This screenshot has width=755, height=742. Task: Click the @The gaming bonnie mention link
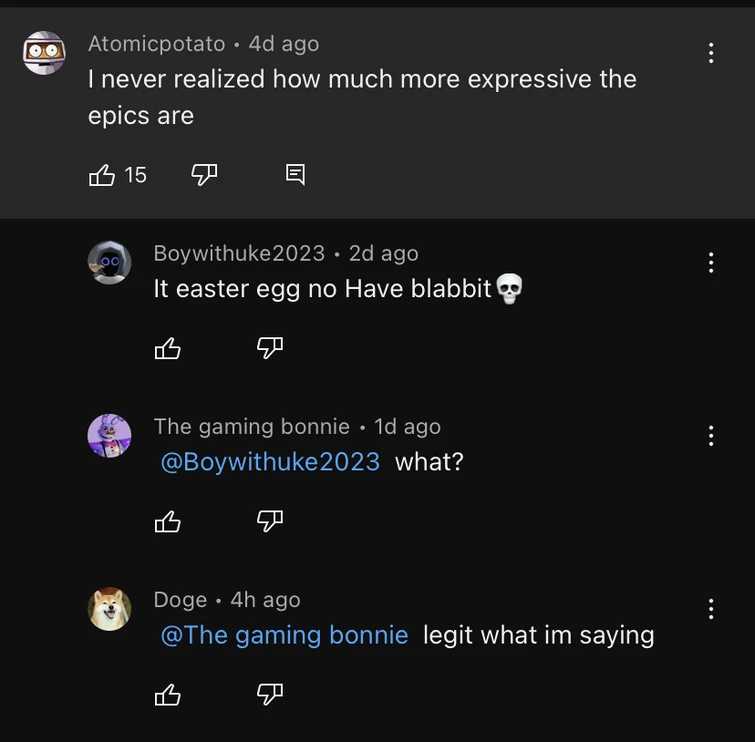tap(284, 635)
